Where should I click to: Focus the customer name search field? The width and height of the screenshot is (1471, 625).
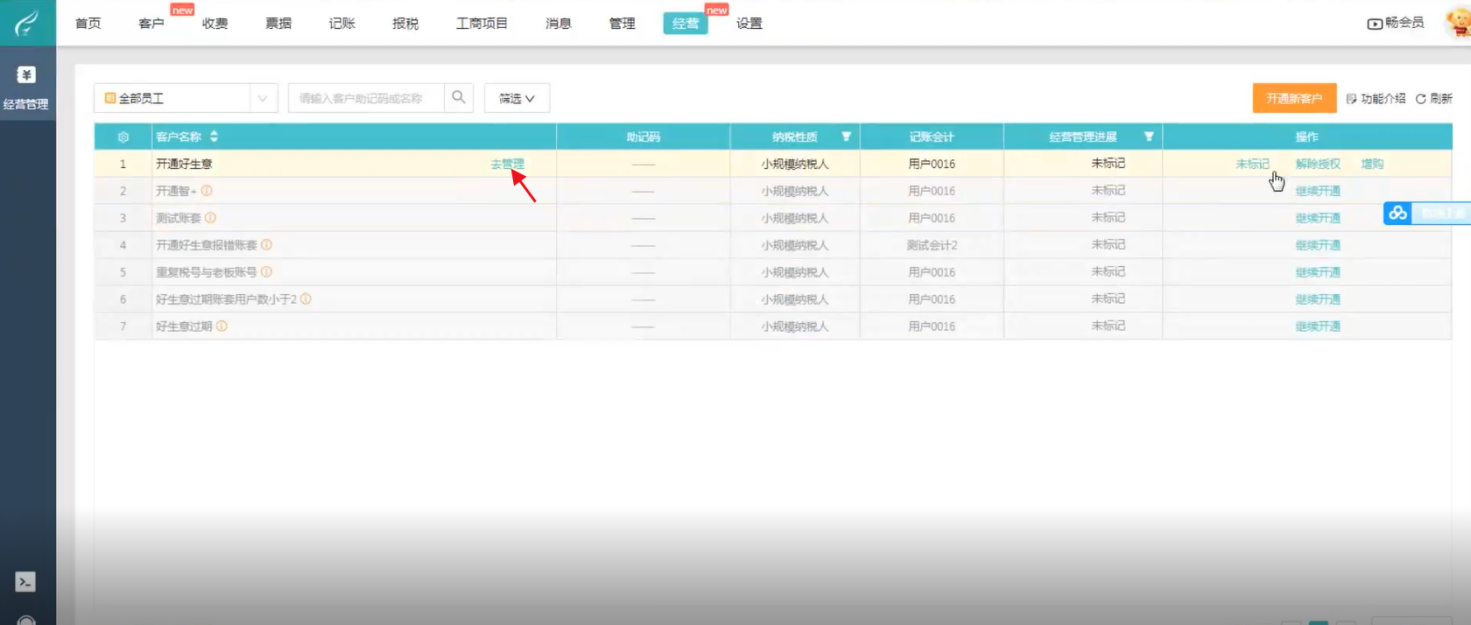tap(365, 98)
